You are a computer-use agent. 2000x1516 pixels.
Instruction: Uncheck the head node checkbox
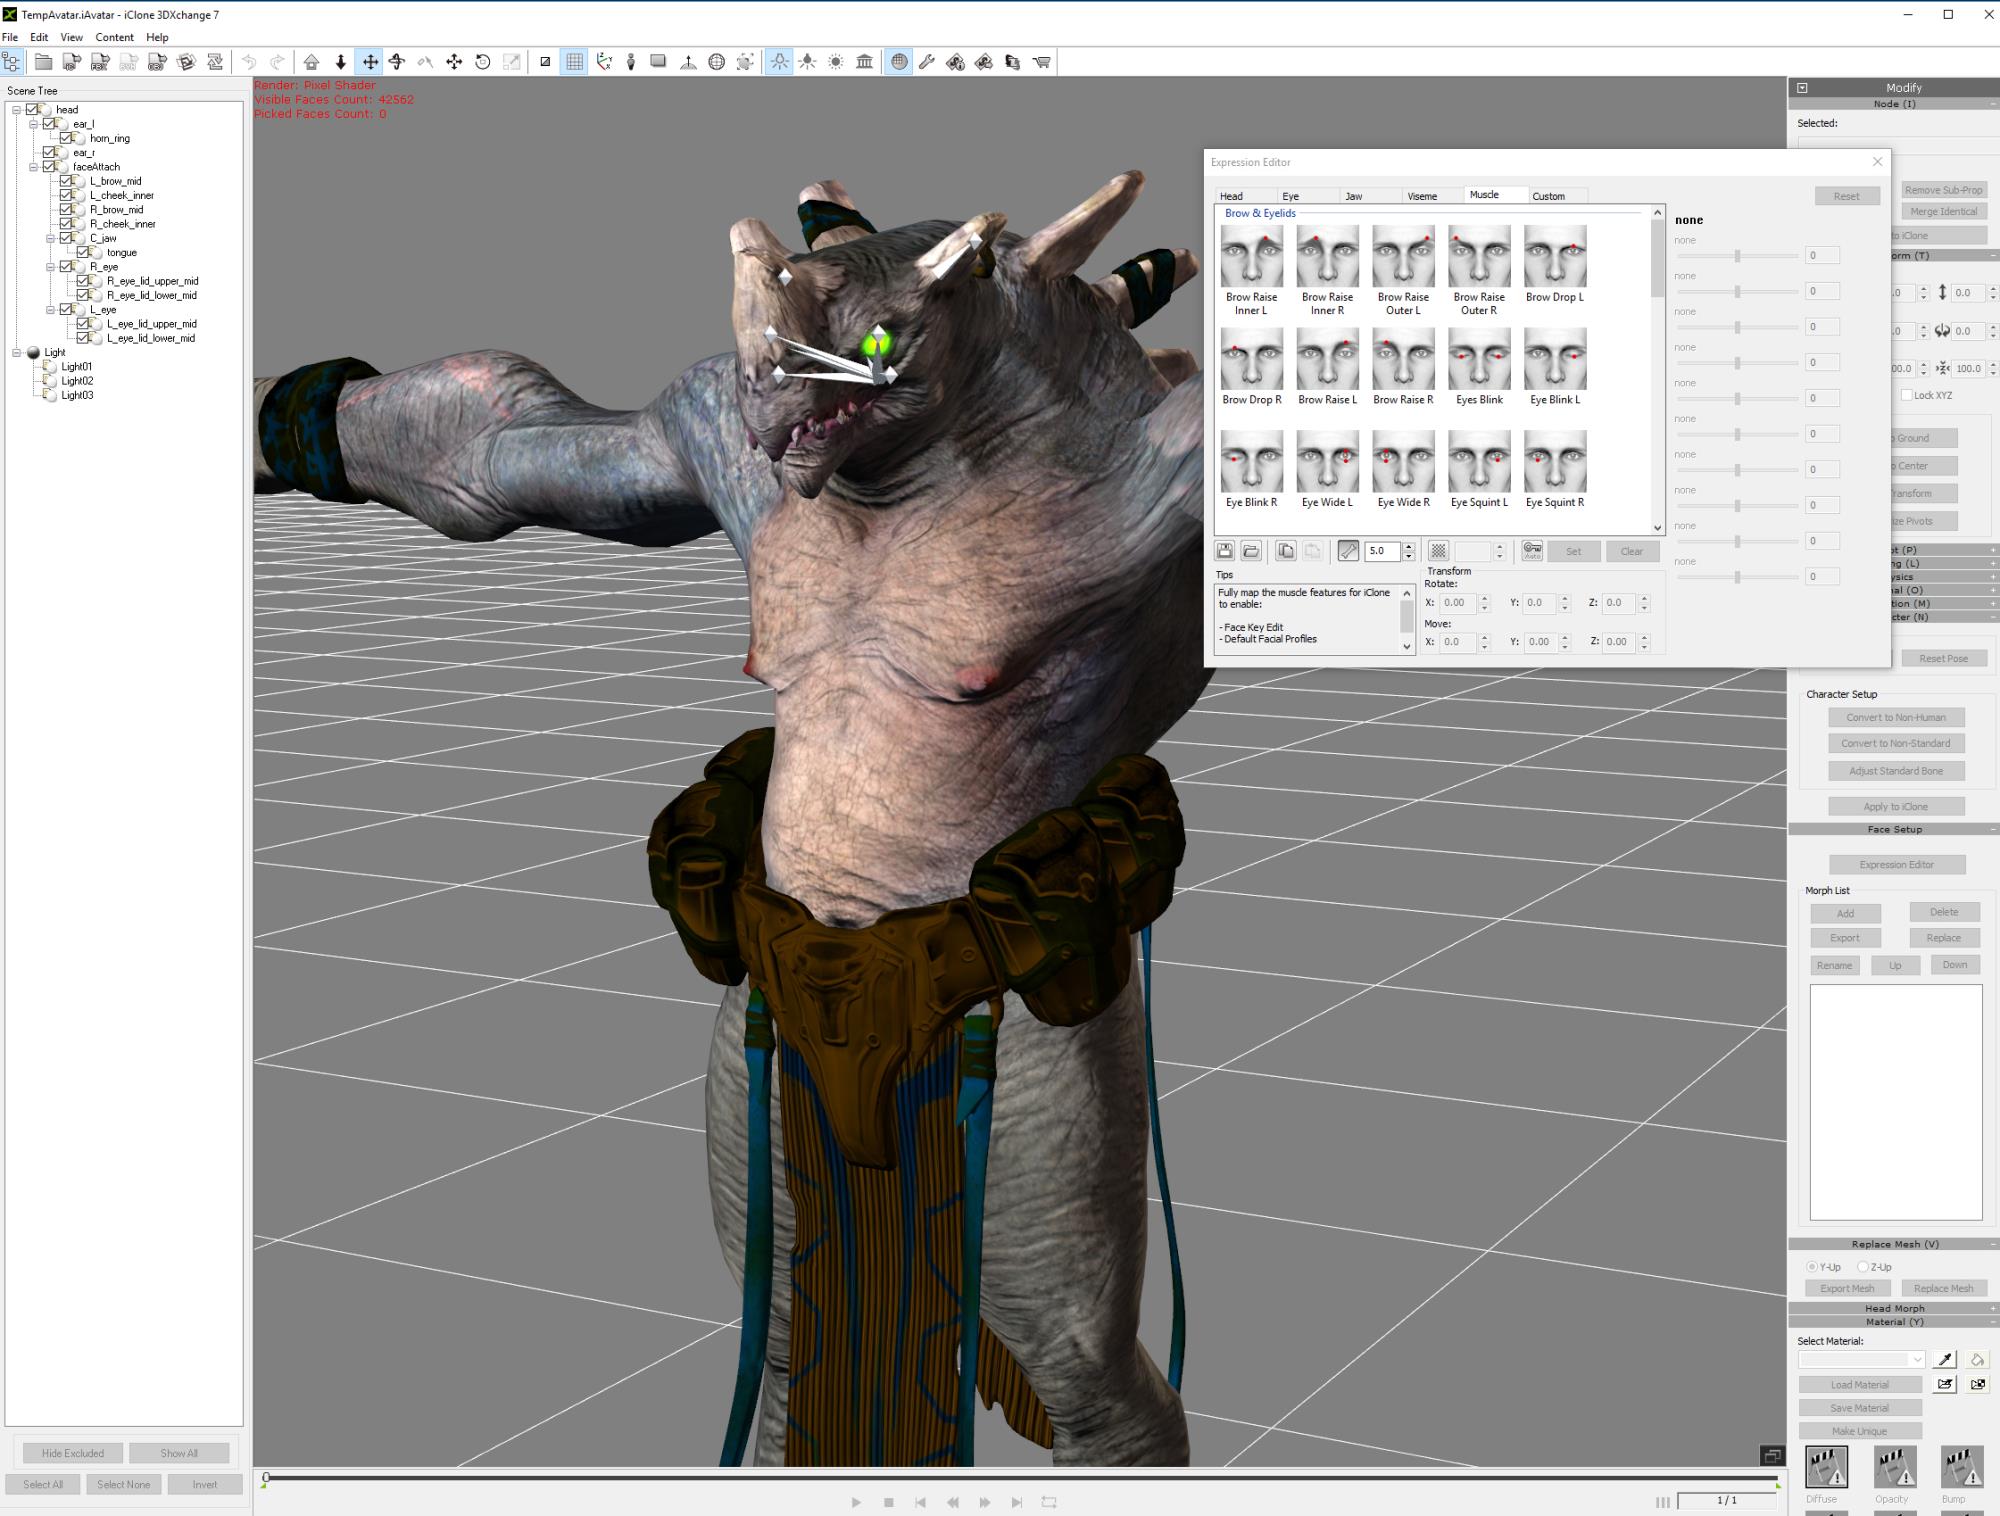[x=32, y=109]
